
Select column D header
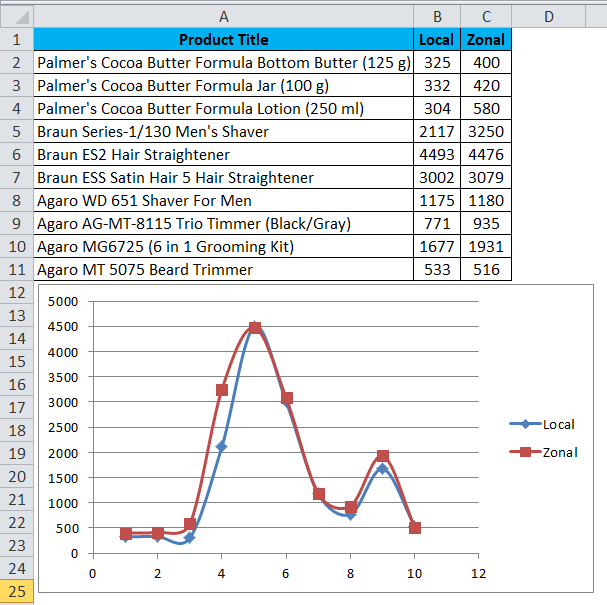coord(549,17)
